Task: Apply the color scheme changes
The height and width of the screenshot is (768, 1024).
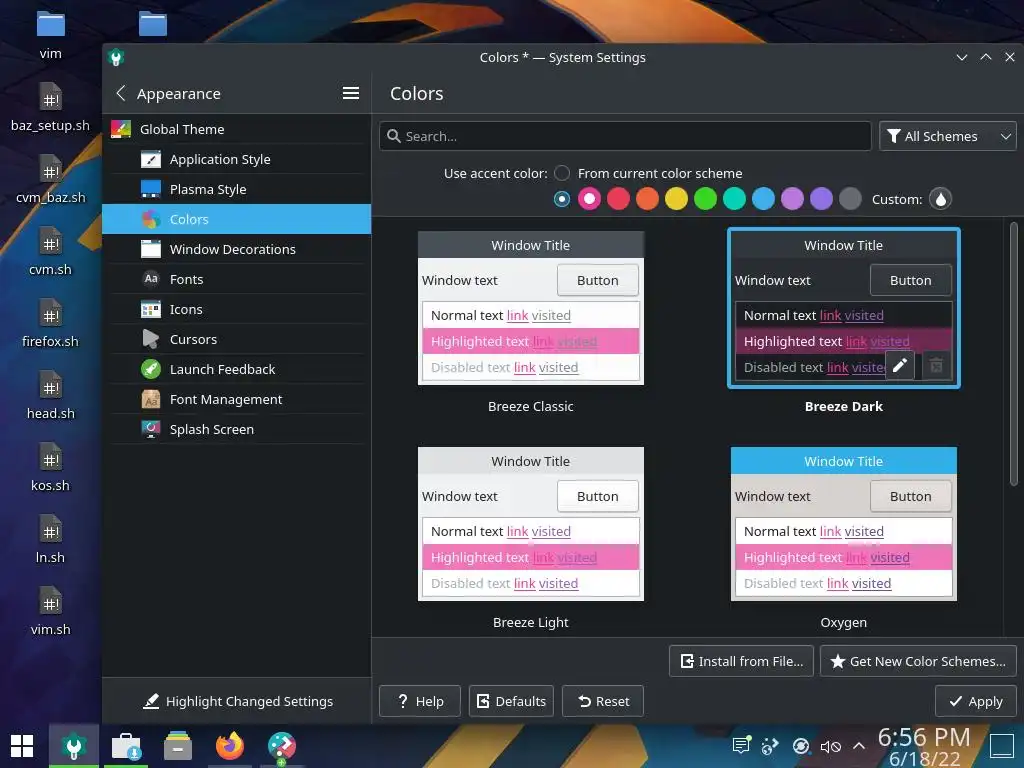Action: click(976, 701)
